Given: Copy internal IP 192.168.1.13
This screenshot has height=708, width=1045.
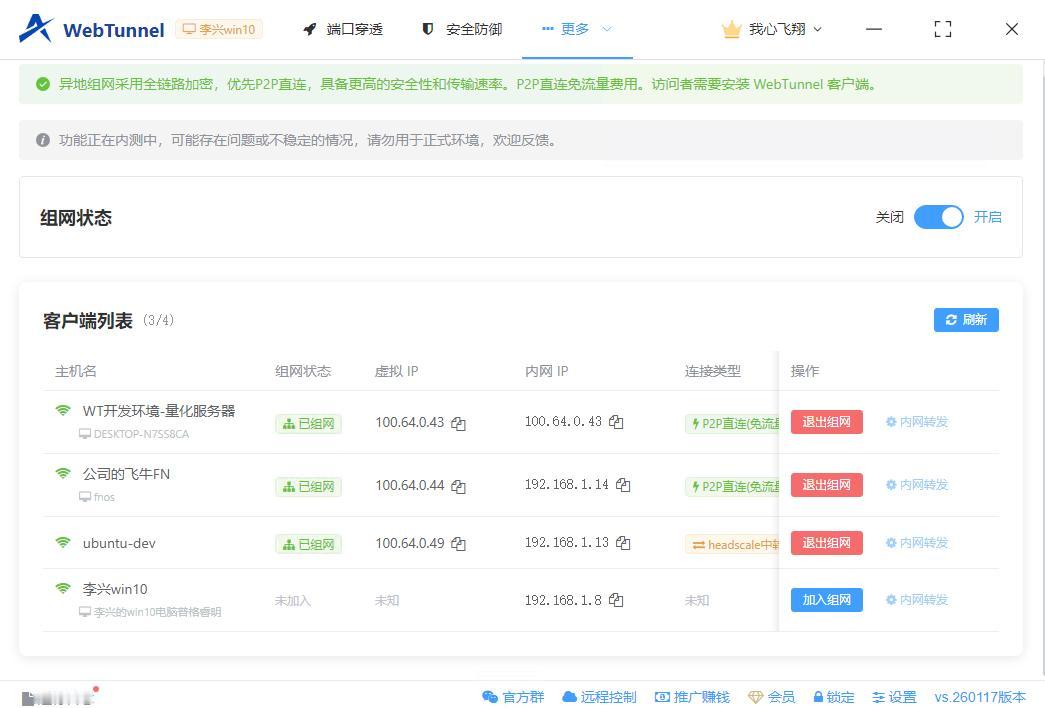Looking at the screenshot, I should pos(623,543).
